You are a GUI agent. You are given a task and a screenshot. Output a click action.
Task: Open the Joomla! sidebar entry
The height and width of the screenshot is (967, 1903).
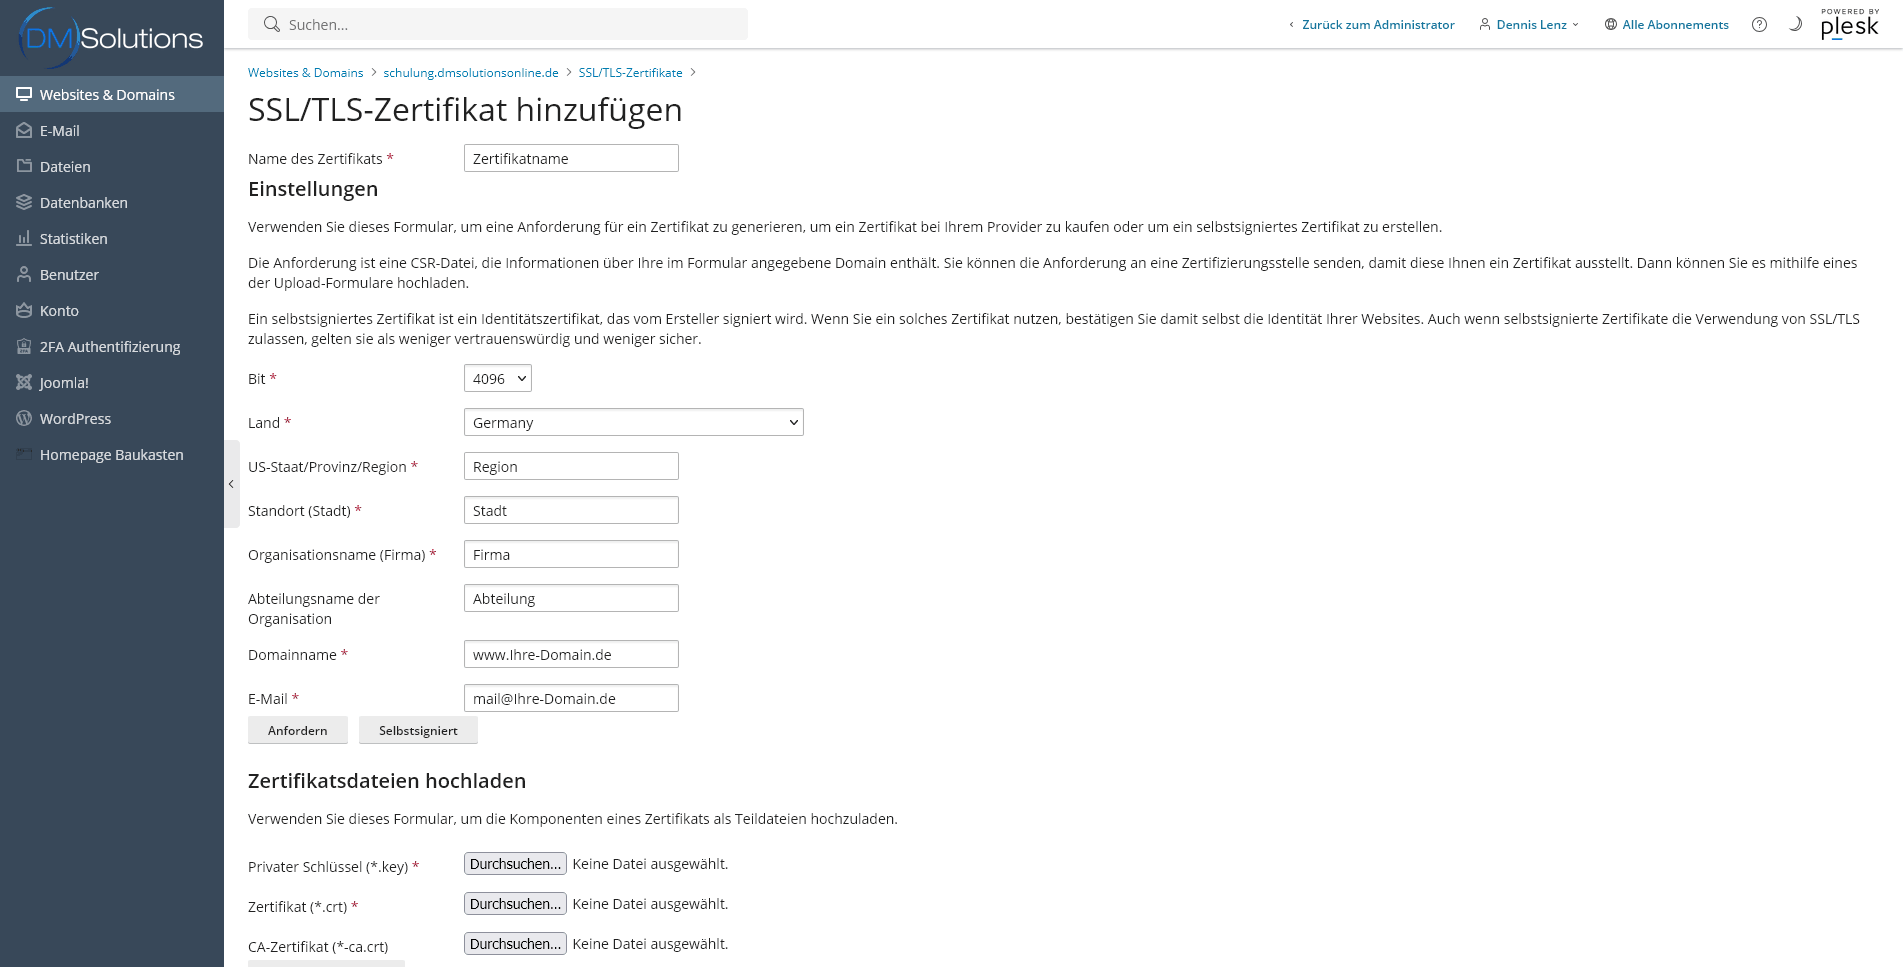tap(64, 383)
